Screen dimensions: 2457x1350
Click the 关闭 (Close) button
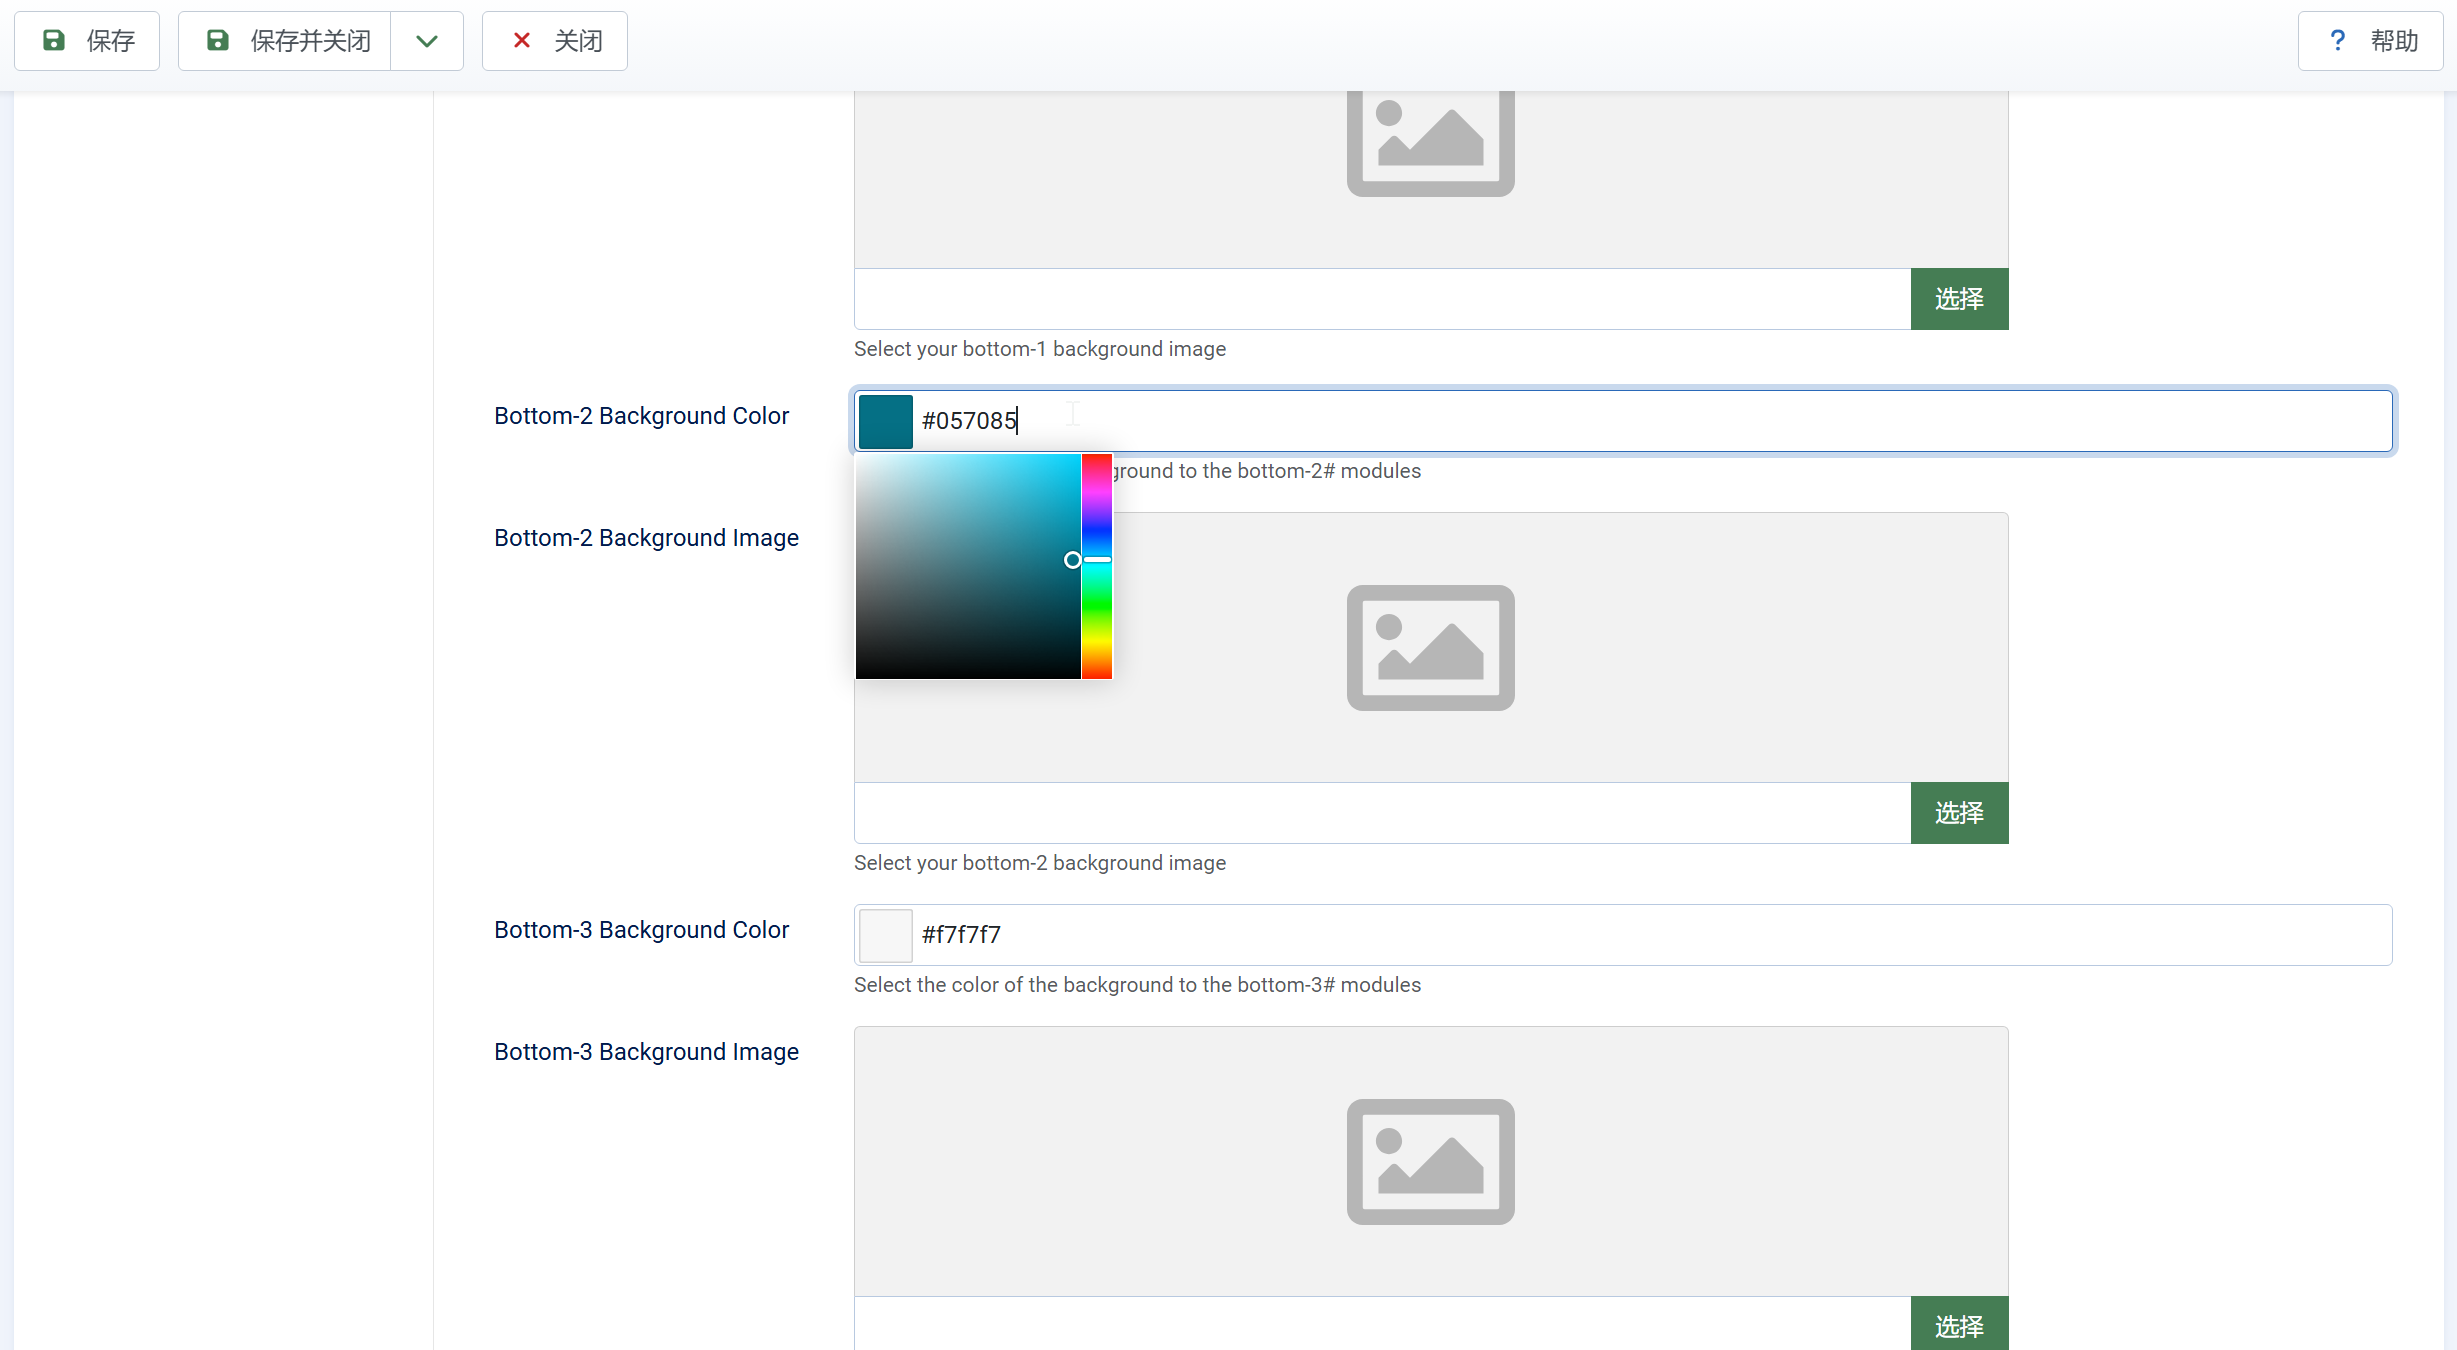pos(555,41)
